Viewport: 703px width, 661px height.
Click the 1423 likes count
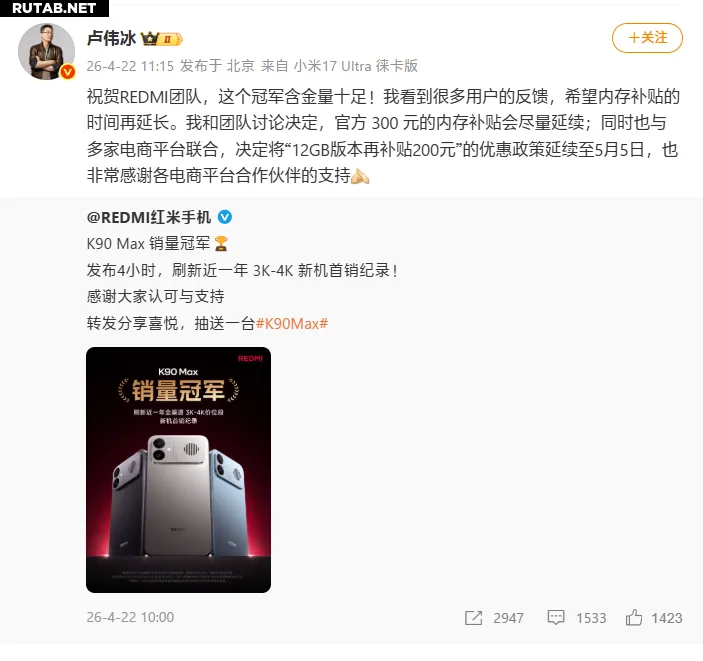pyautogui.click(x=667, y=618)
